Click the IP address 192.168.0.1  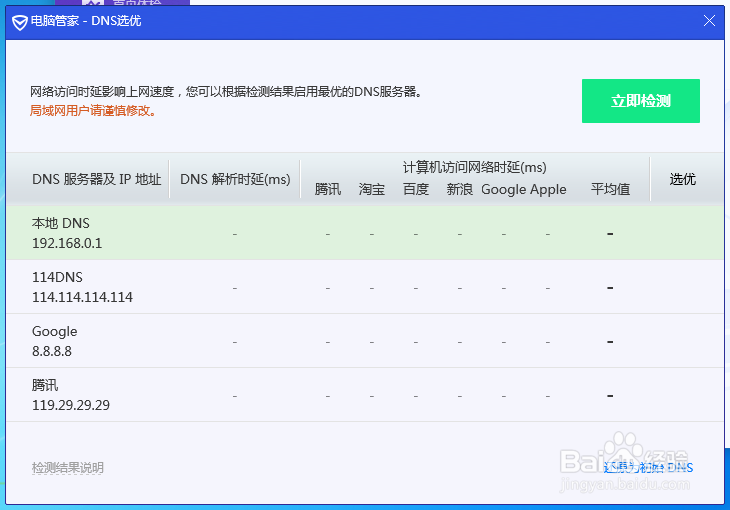coord(67,243)
